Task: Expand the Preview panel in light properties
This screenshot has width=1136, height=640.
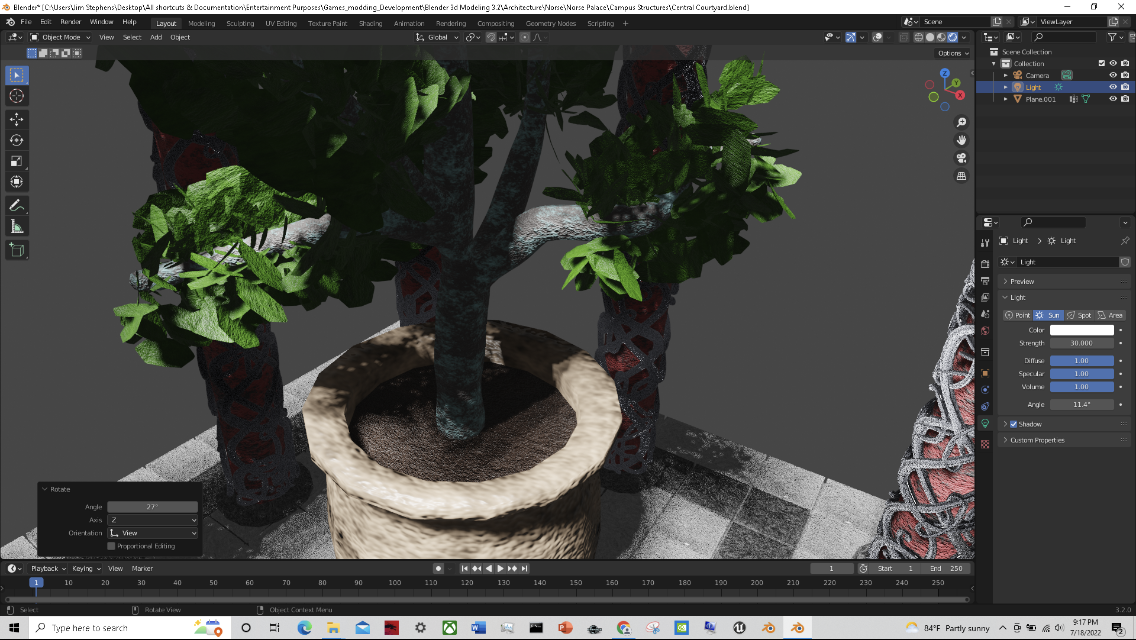Action: click(1022, 281)
